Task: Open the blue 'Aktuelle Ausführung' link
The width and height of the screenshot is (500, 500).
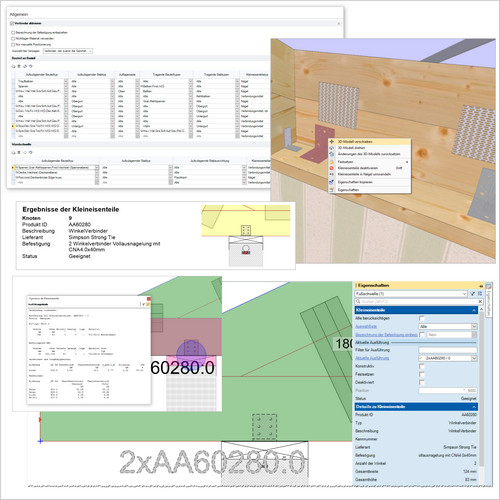Action: pos(372,358)
